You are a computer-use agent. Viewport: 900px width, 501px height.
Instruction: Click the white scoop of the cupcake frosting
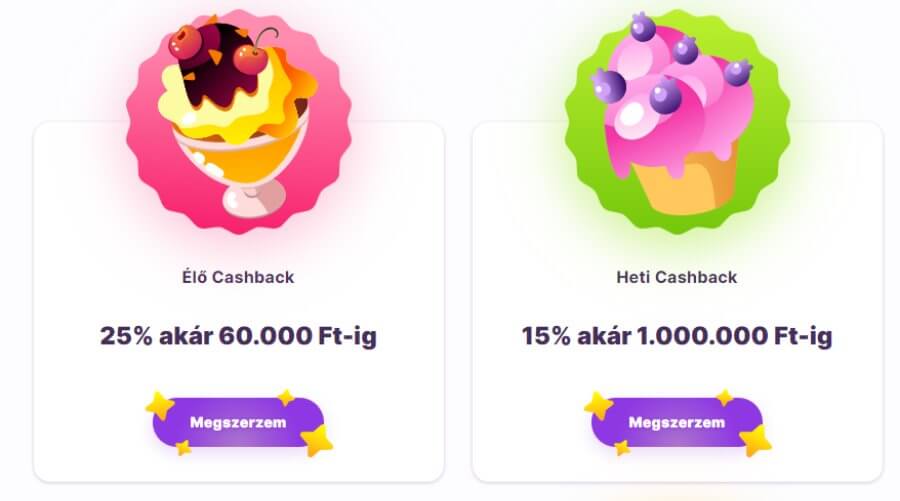click(x=633, y=117)
